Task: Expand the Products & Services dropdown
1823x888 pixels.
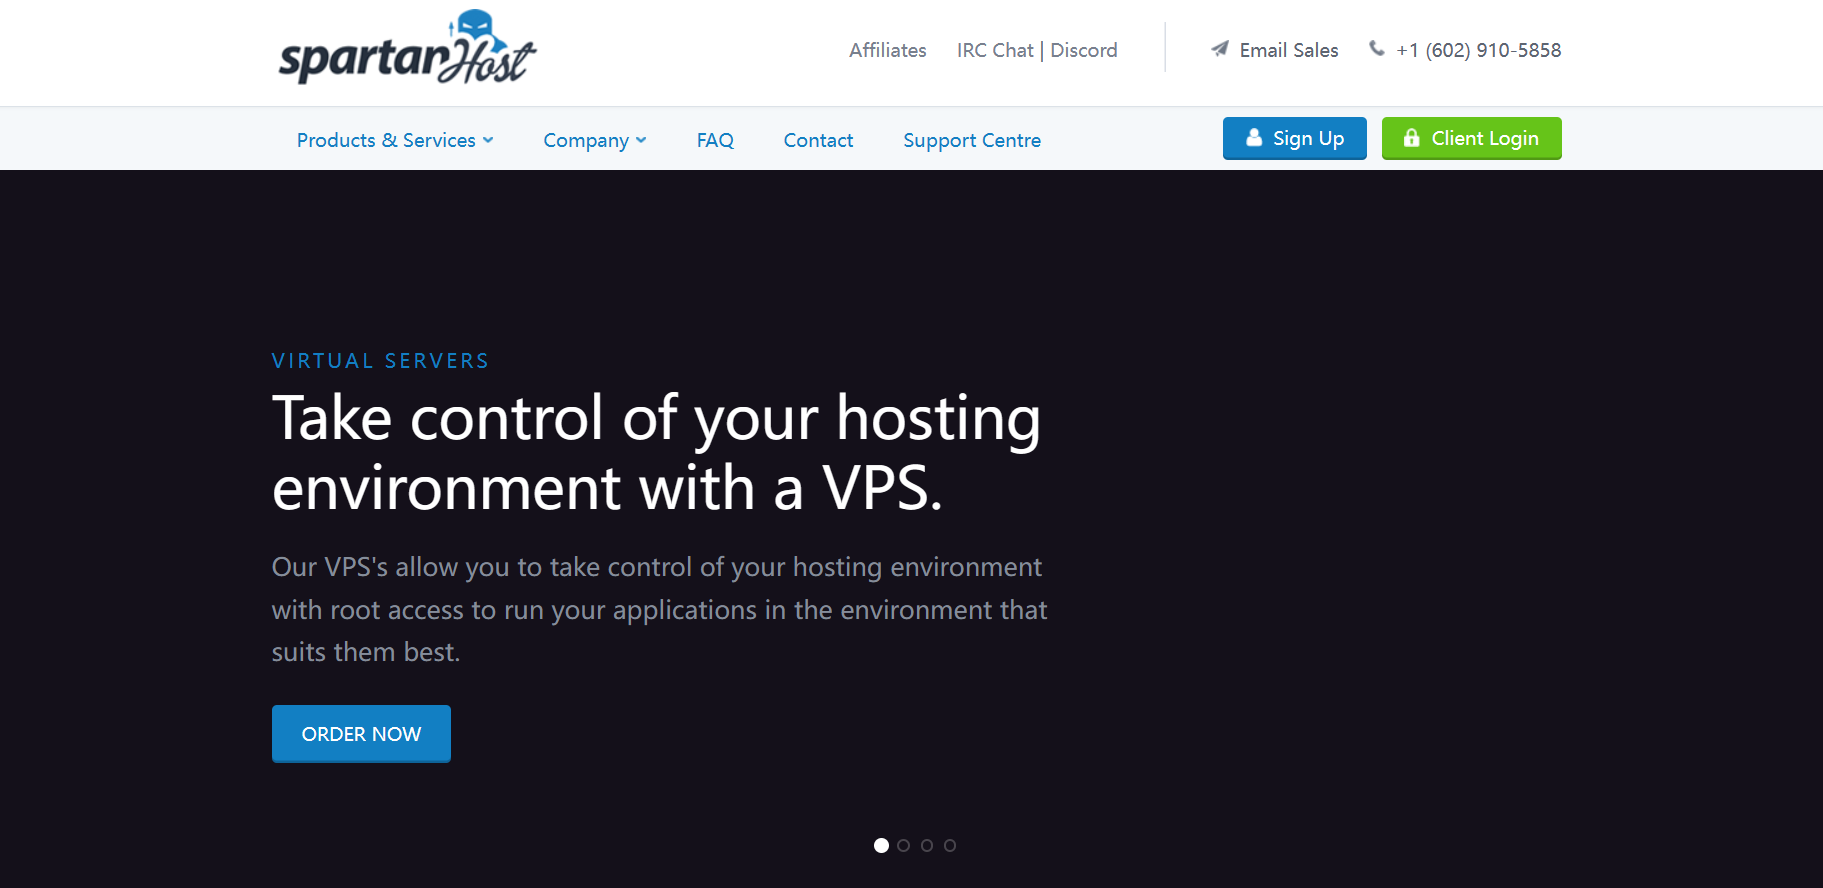Action: 395,140
